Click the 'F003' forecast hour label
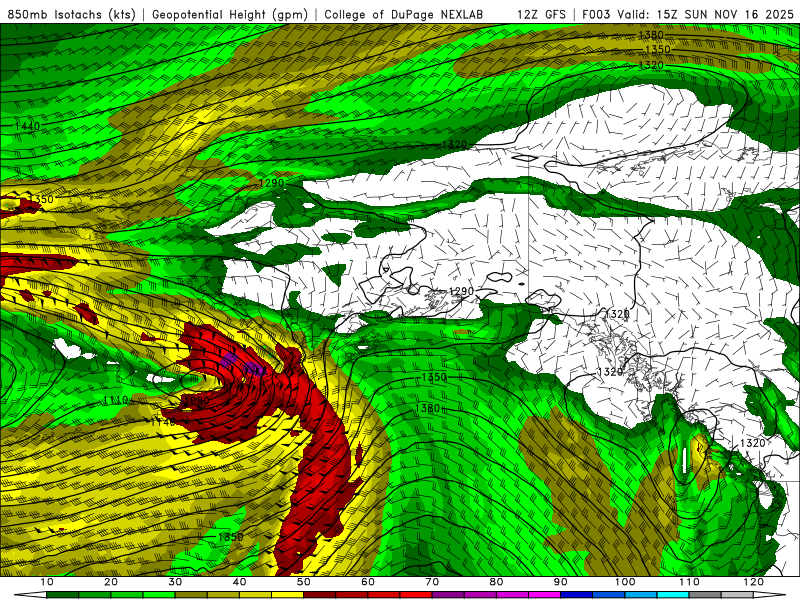The image size is (800, 600). (x=596, y=15)
